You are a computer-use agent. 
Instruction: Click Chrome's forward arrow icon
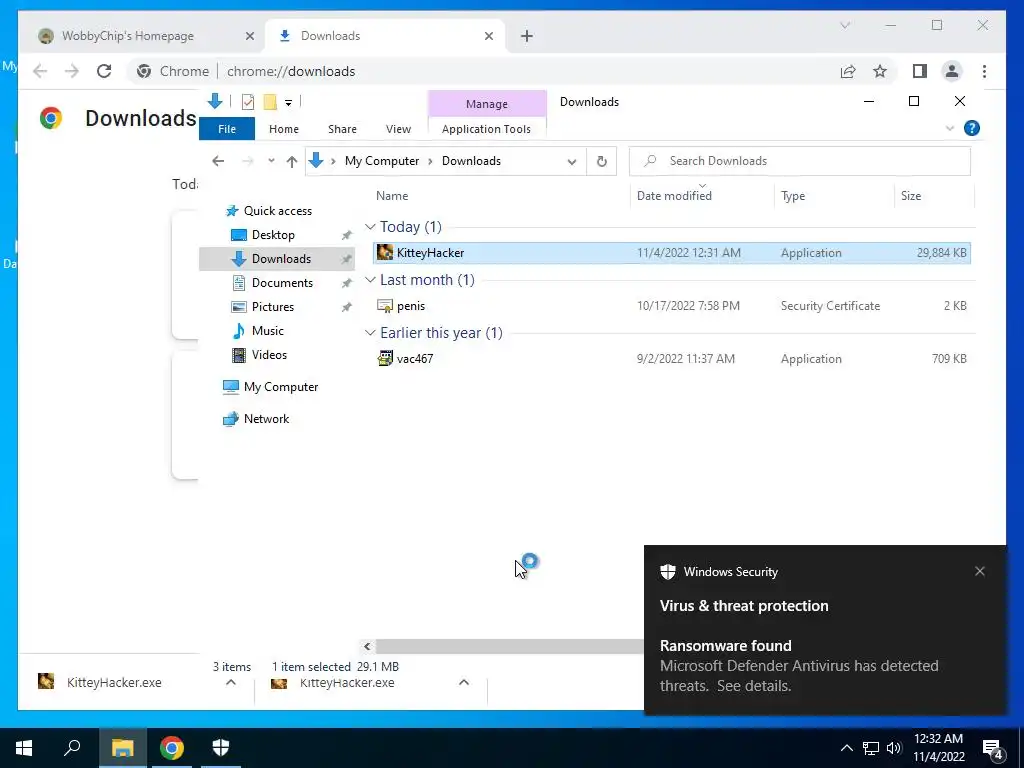point(72,71)
